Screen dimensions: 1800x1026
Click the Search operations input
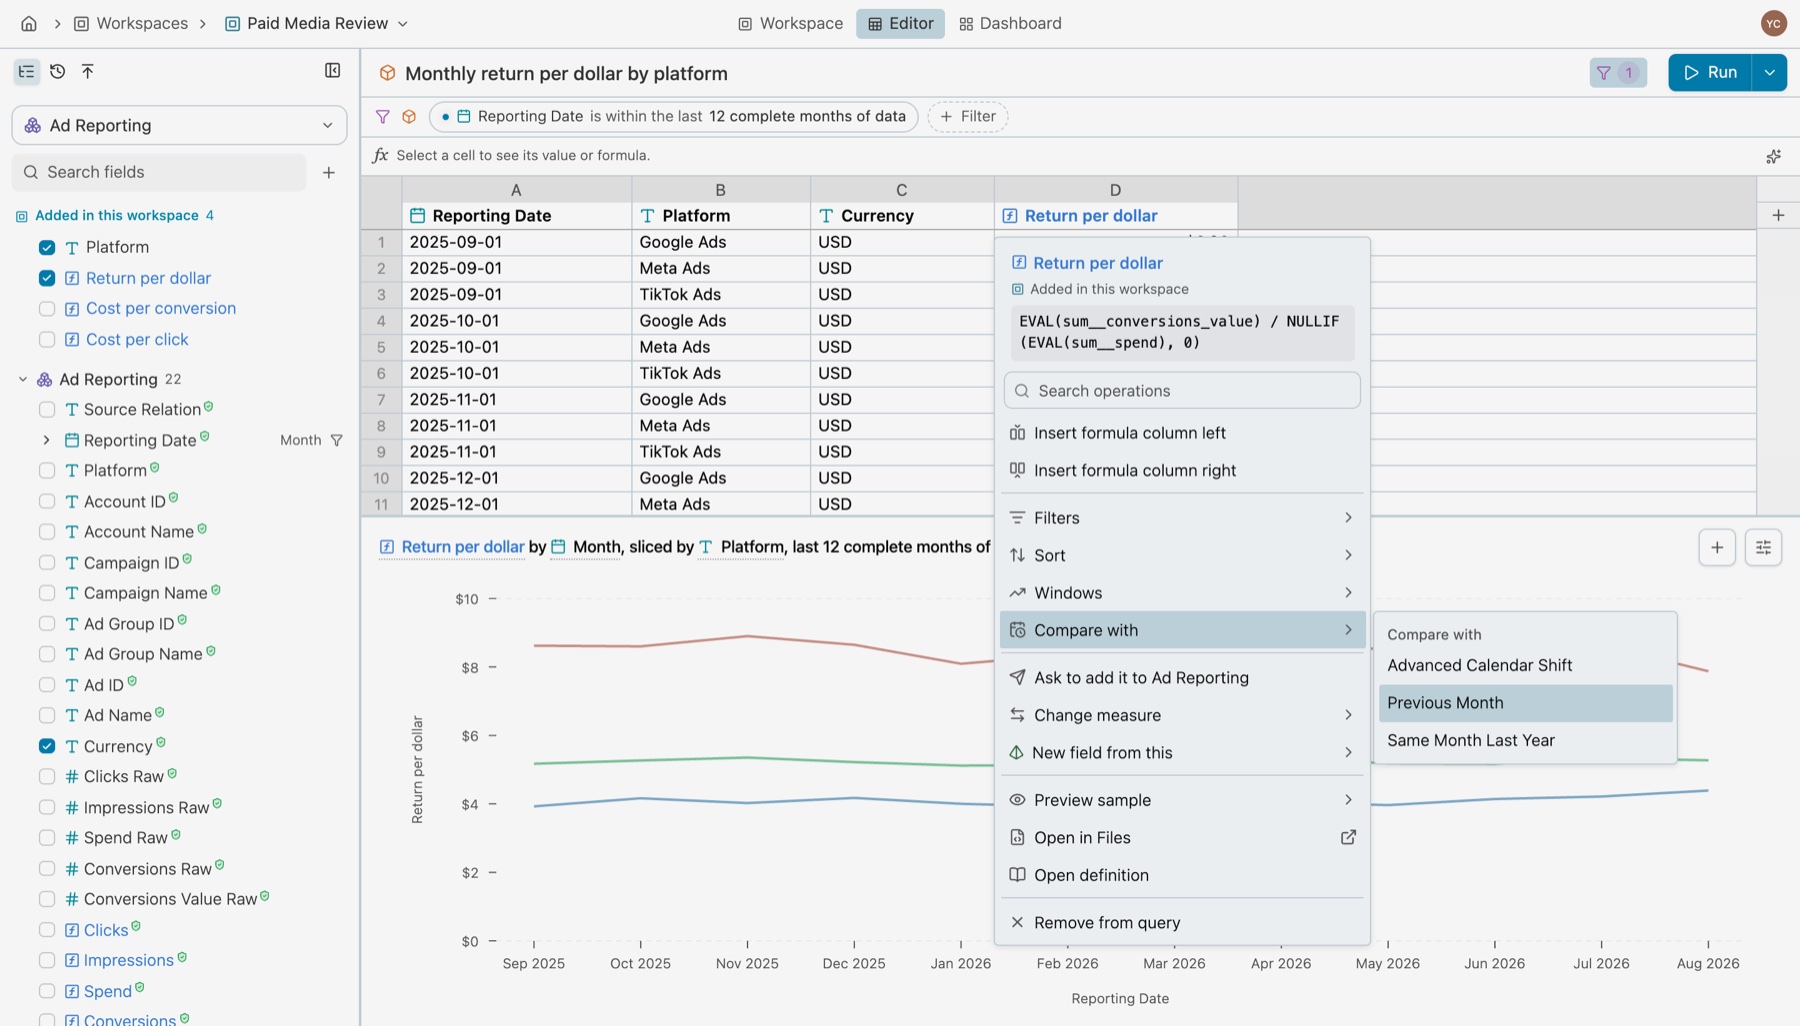pos(1182,391)
